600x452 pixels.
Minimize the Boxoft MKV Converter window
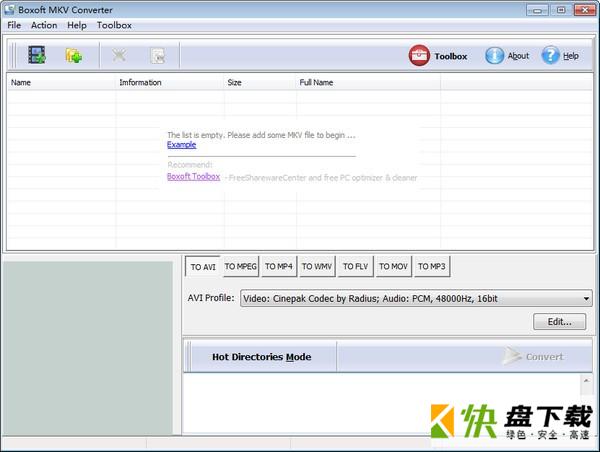point(537,10)
